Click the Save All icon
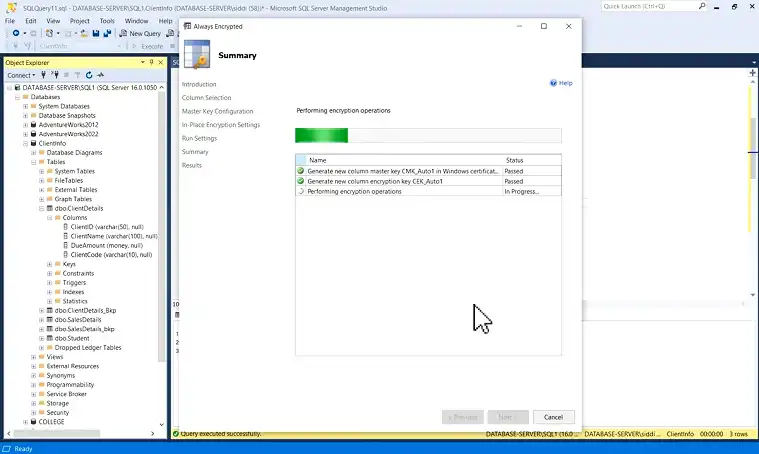759x454 pixels. (x=107, y=33)
